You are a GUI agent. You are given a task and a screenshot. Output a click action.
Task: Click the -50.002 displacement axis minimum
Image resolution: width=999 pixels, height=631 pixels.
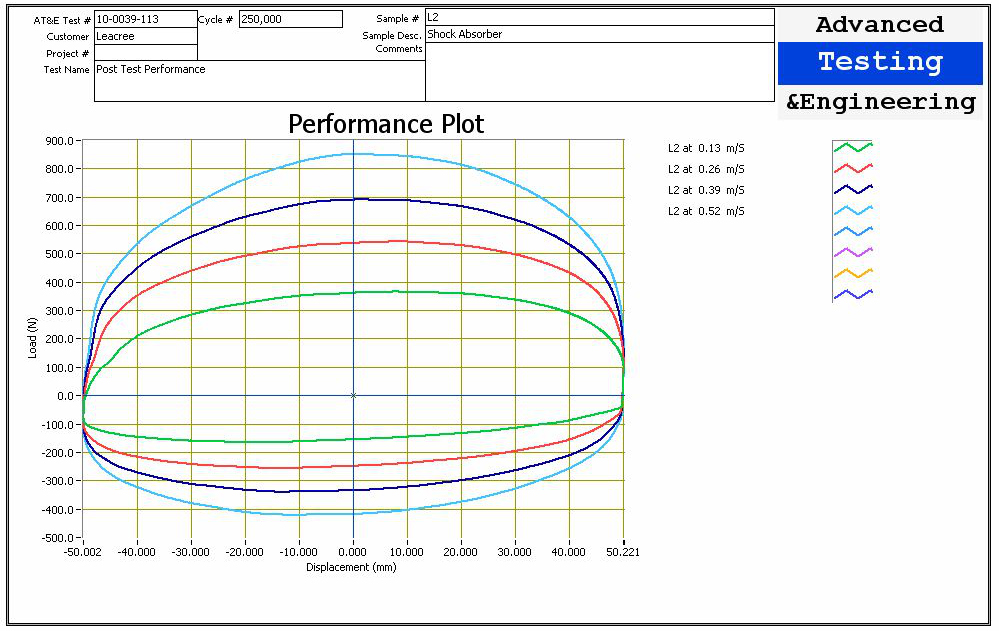point(82,552)
